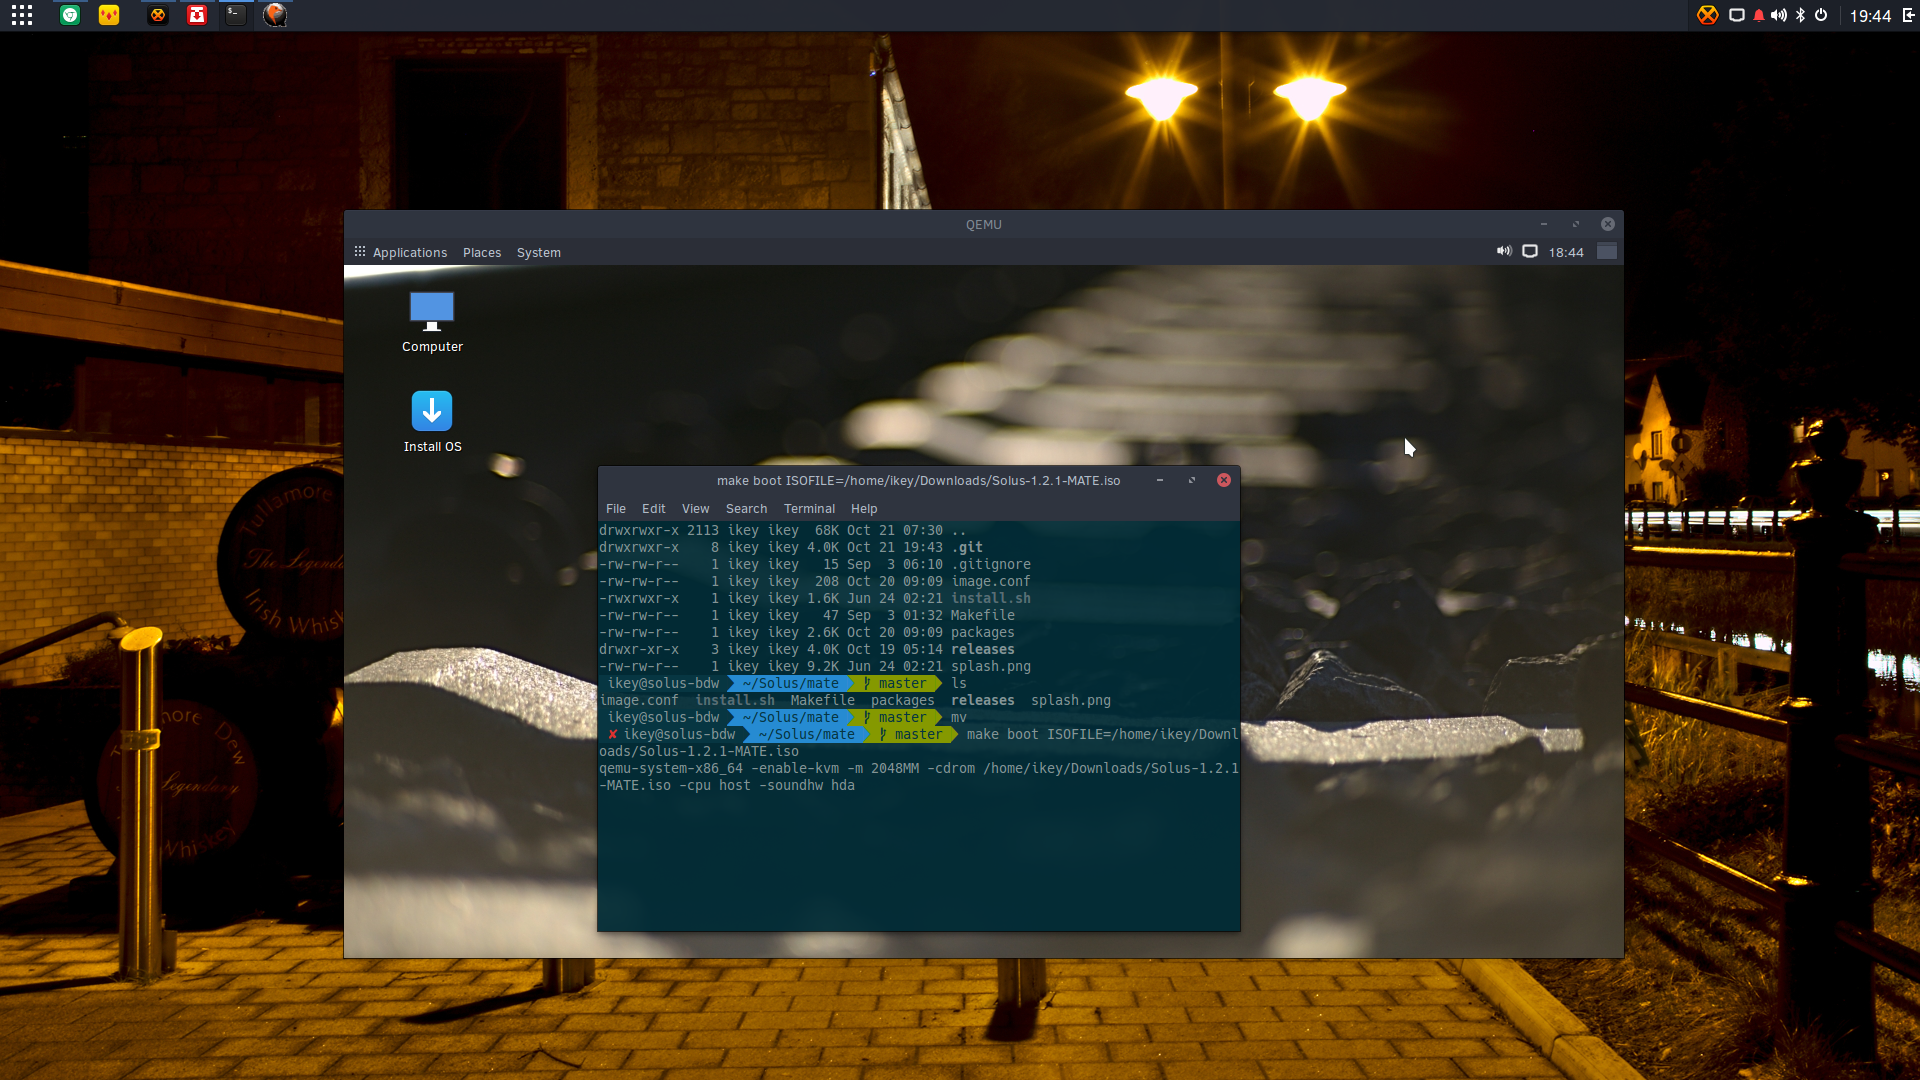Click the 'mv' command in terminal prompt
This screenshot has height=1080, width=1920.
(959, 717)
